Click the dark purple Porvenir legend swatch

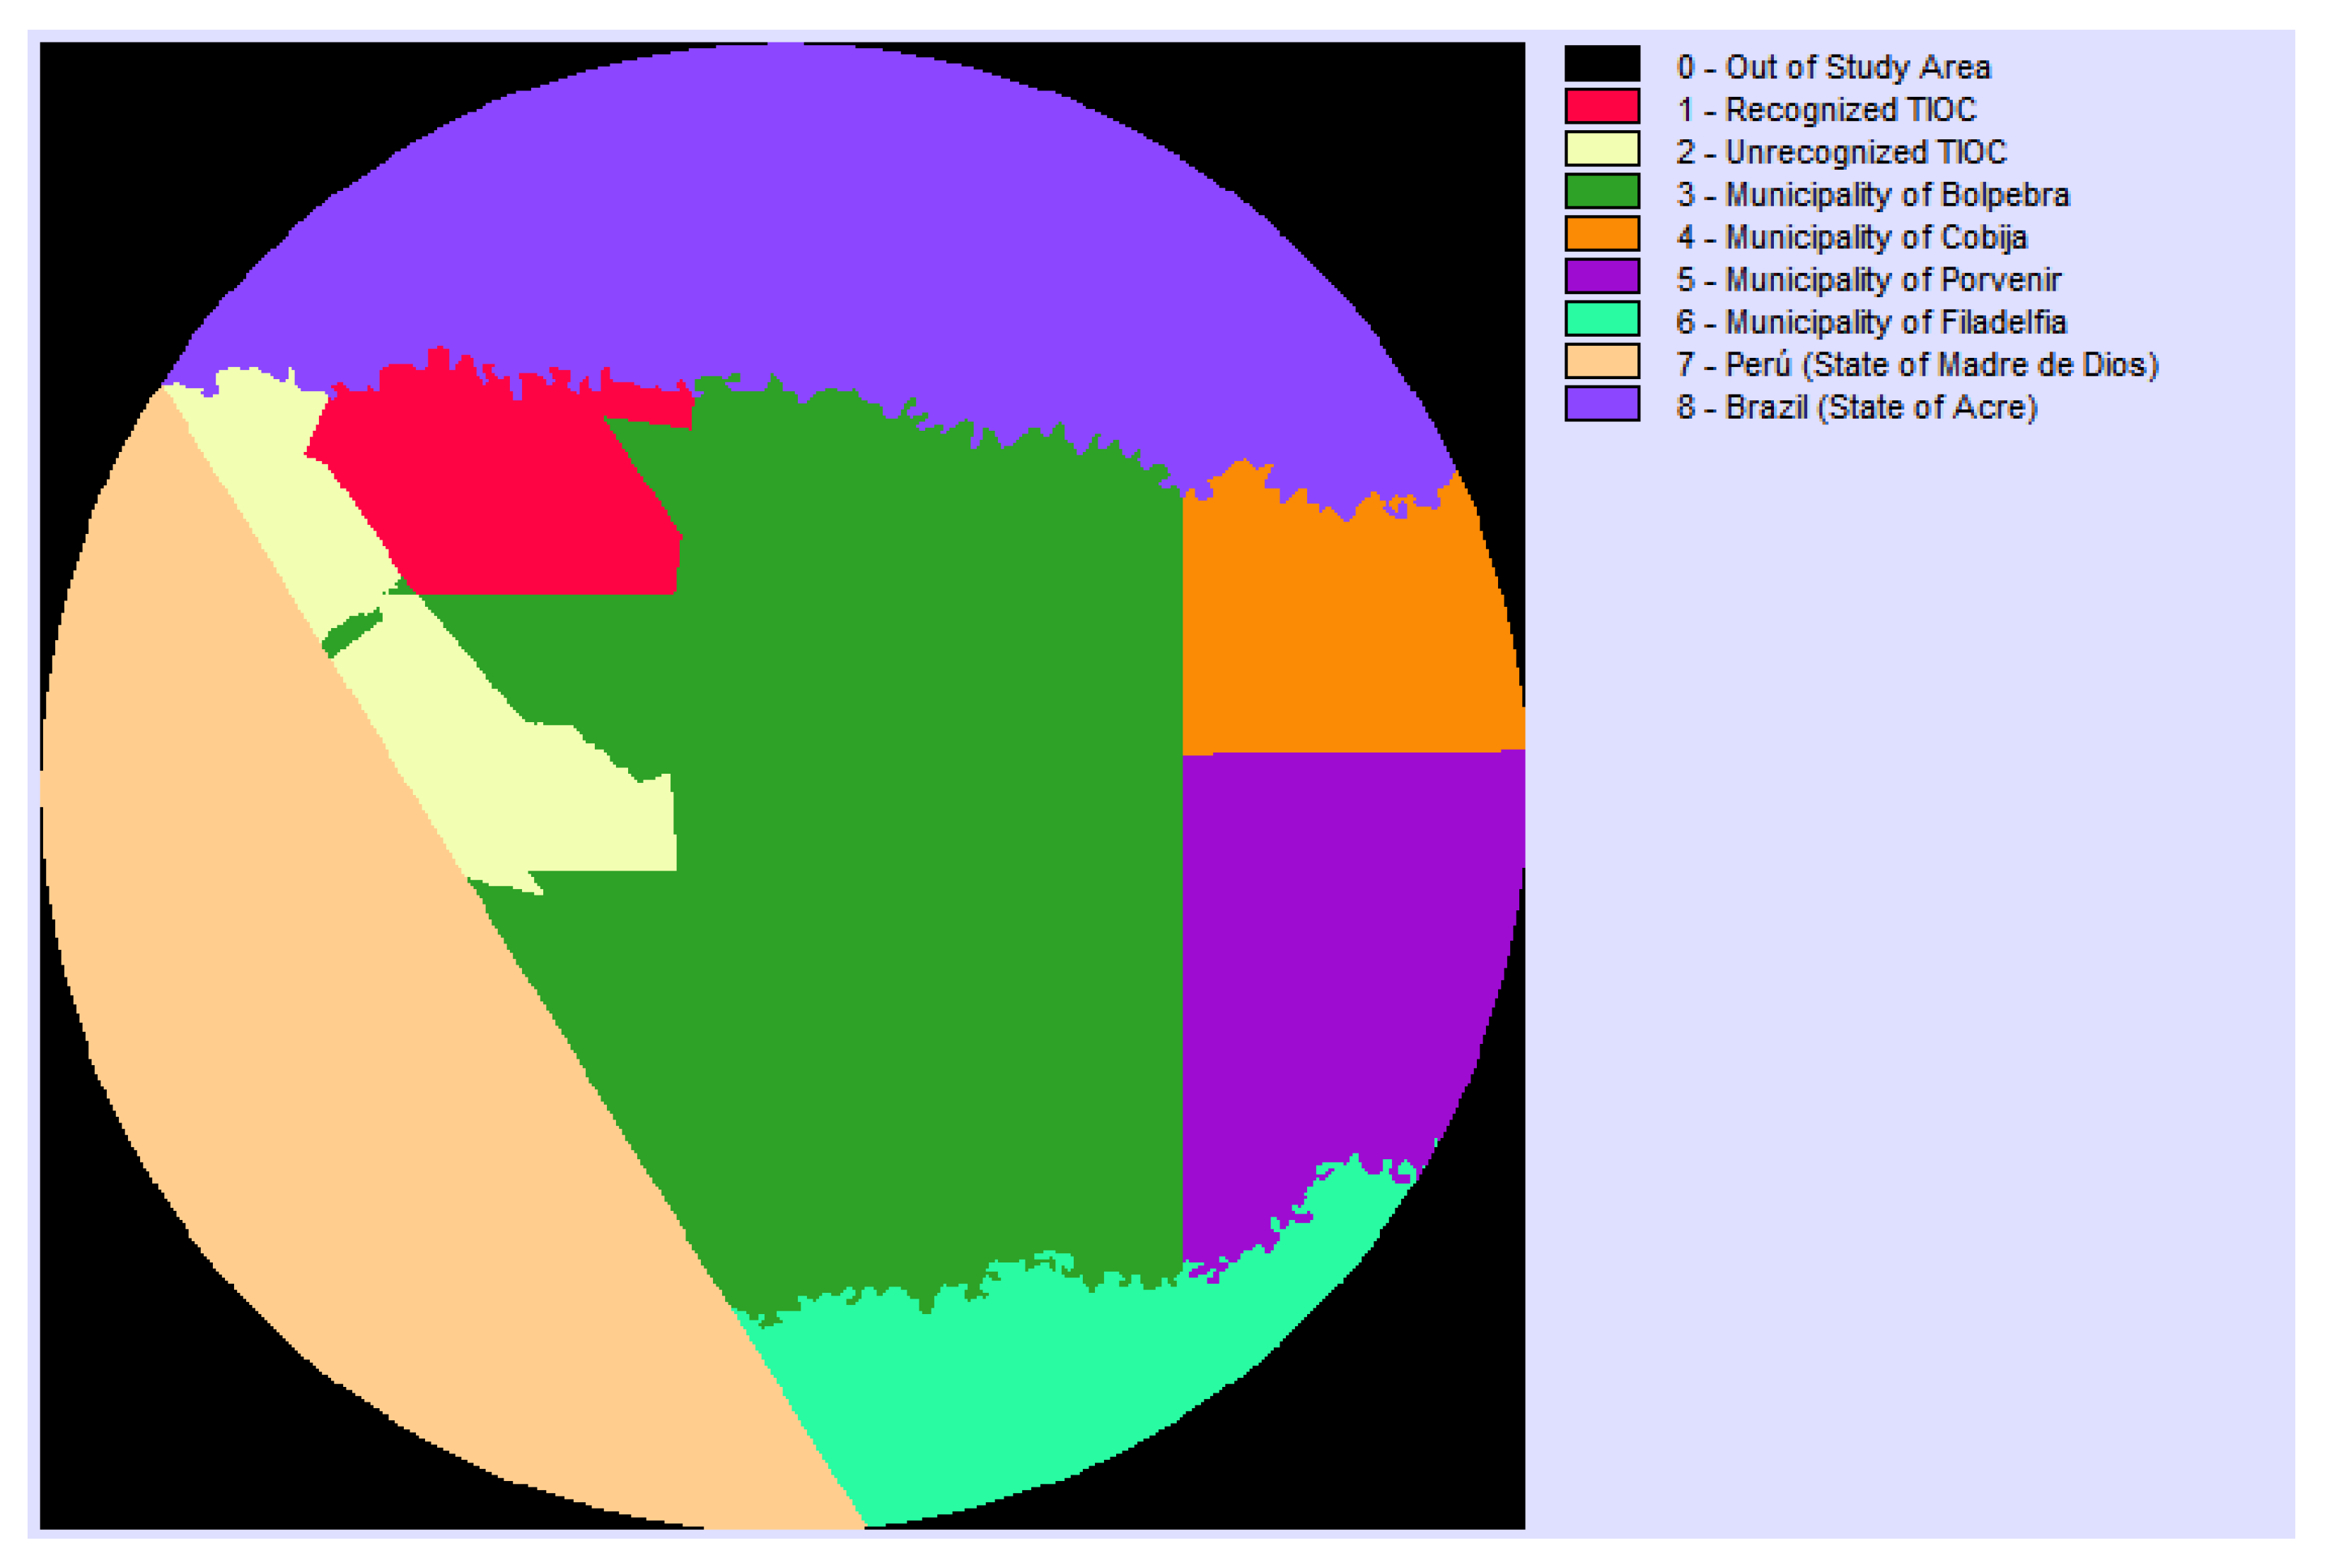coord(1601,277)
